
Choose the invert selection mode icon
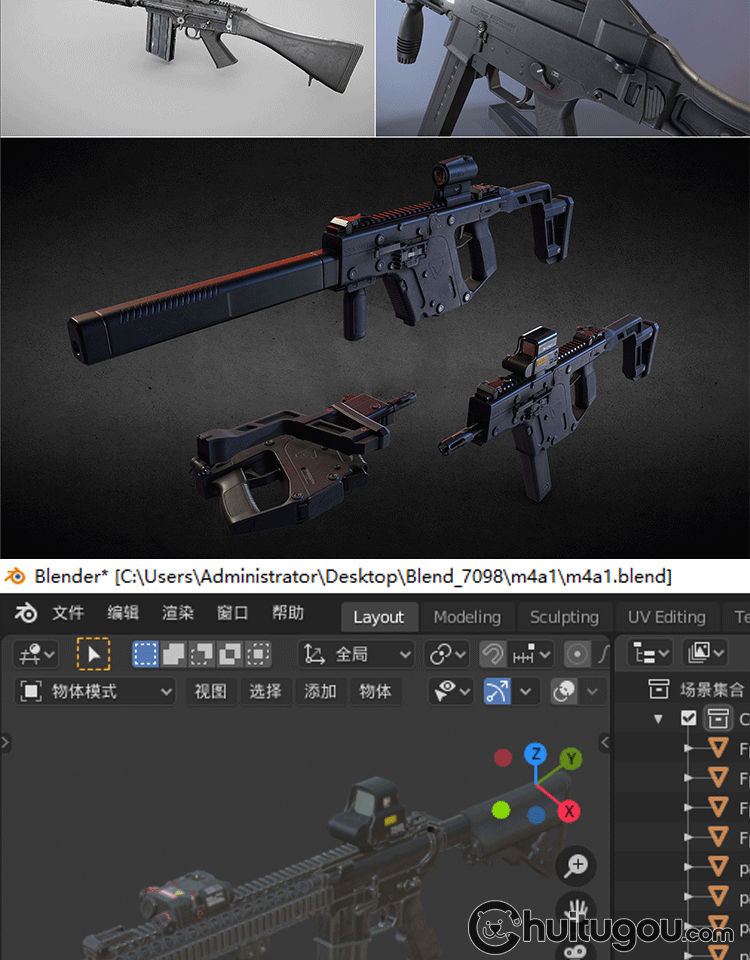click(x=230, y=654)
